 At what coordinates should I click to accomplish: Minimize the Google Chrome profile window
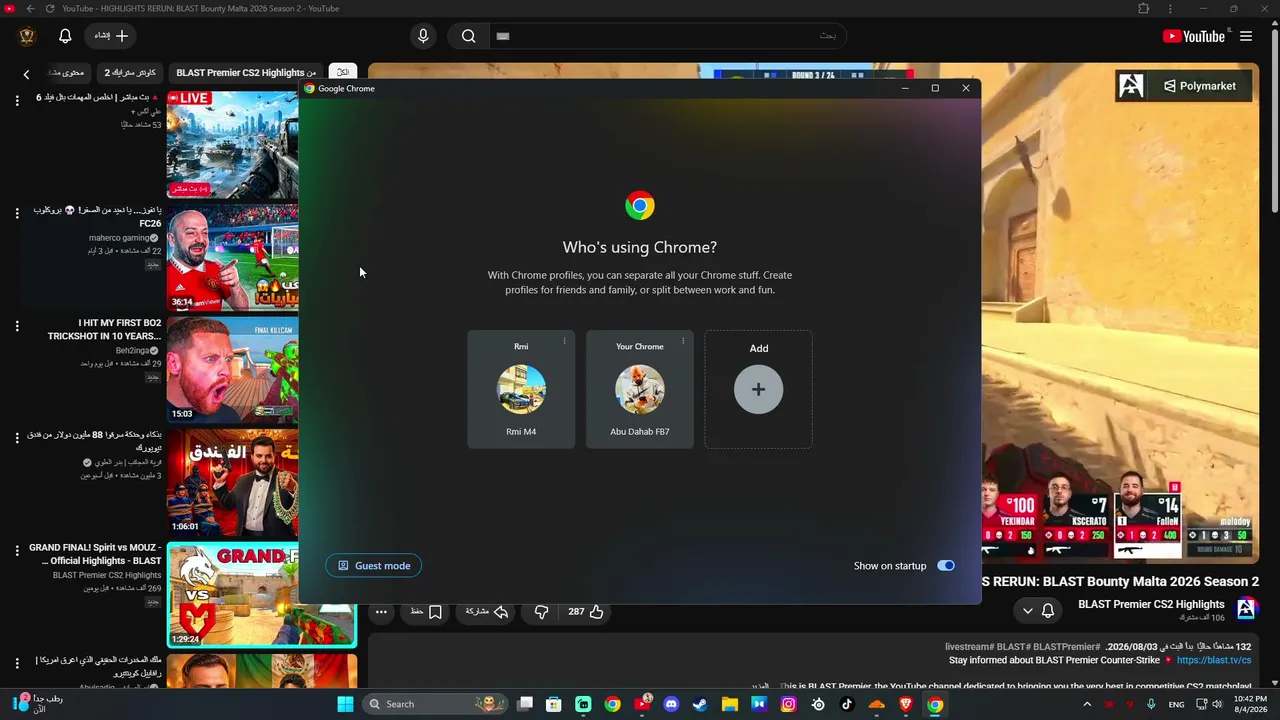click(x=905, y=88)
